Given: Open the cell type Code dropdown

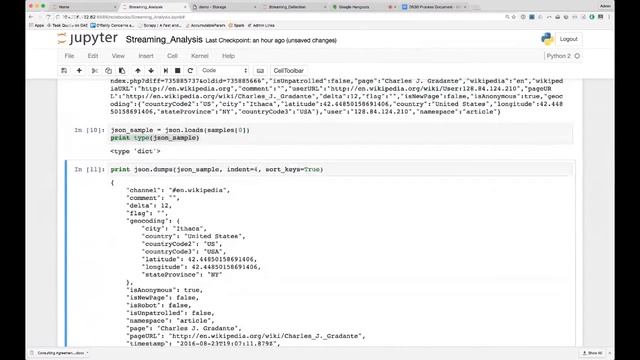Looking at the screenshot, I should (x=224, y=71).
